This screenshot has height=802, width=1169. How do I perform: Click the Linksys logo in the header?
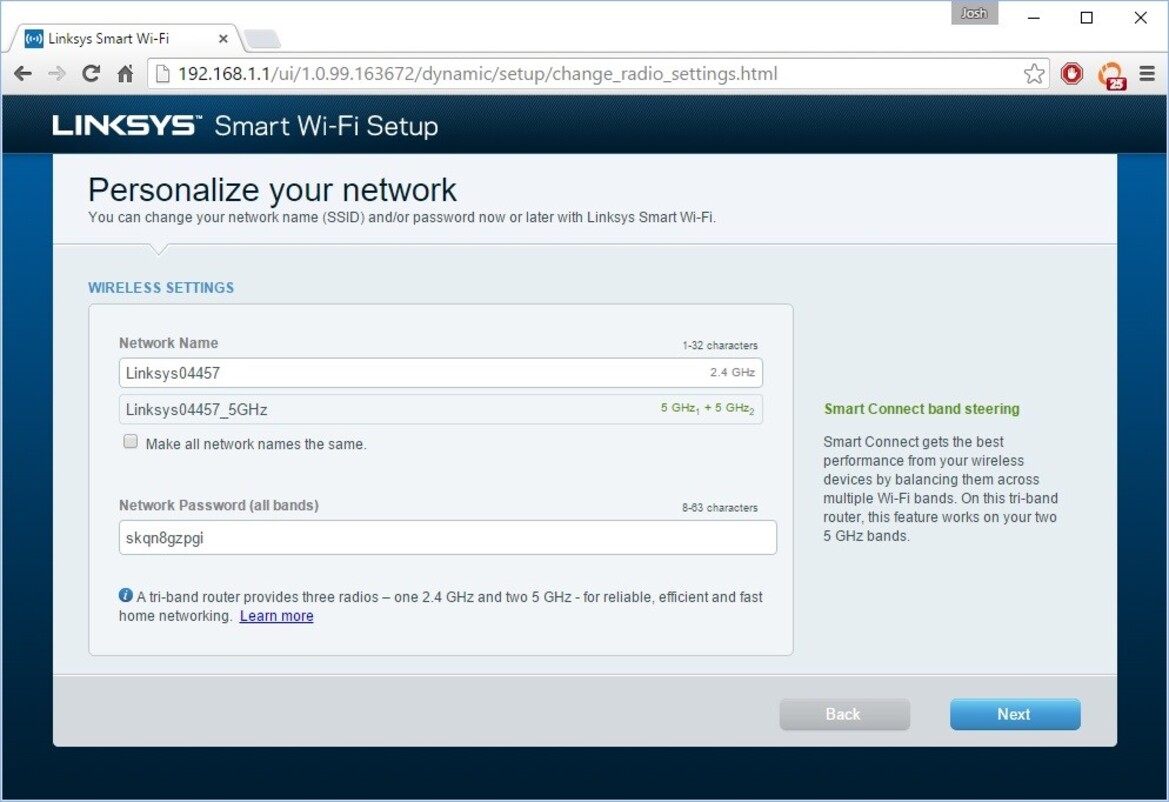pos(127,124)
